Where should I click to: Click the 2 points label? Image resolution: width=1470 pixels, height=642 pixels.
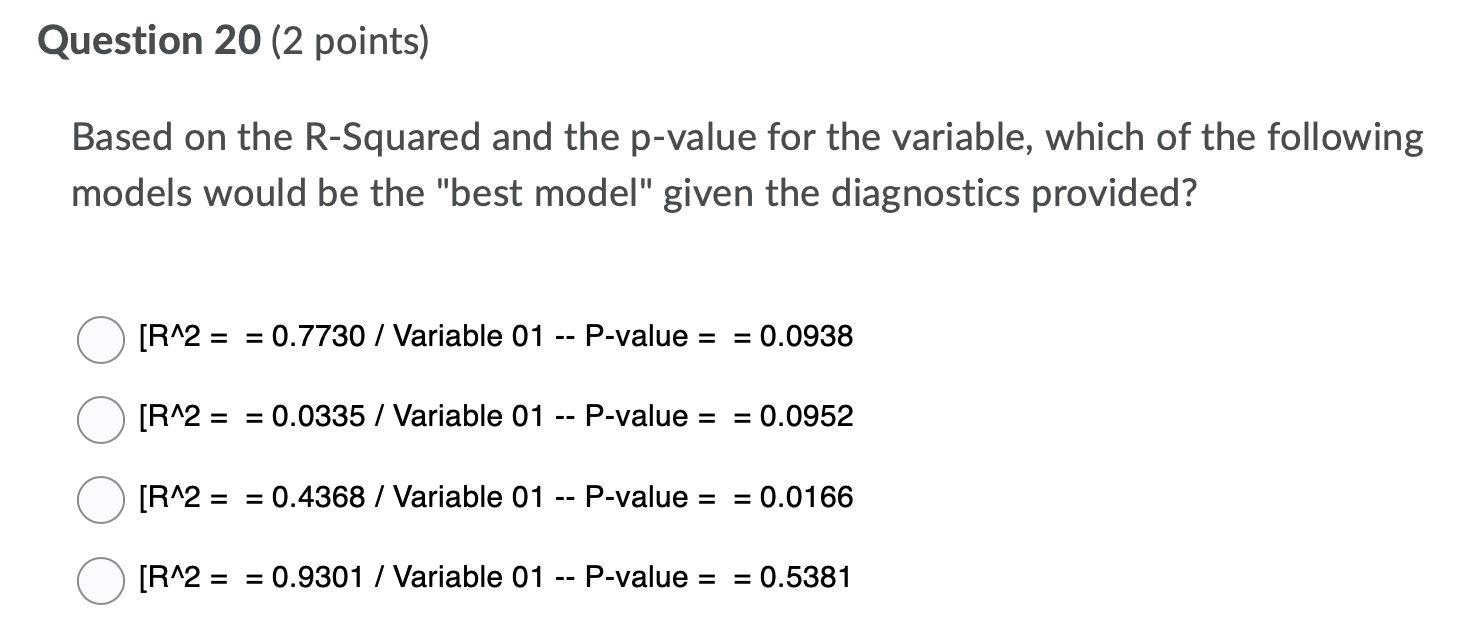(347, 41)
